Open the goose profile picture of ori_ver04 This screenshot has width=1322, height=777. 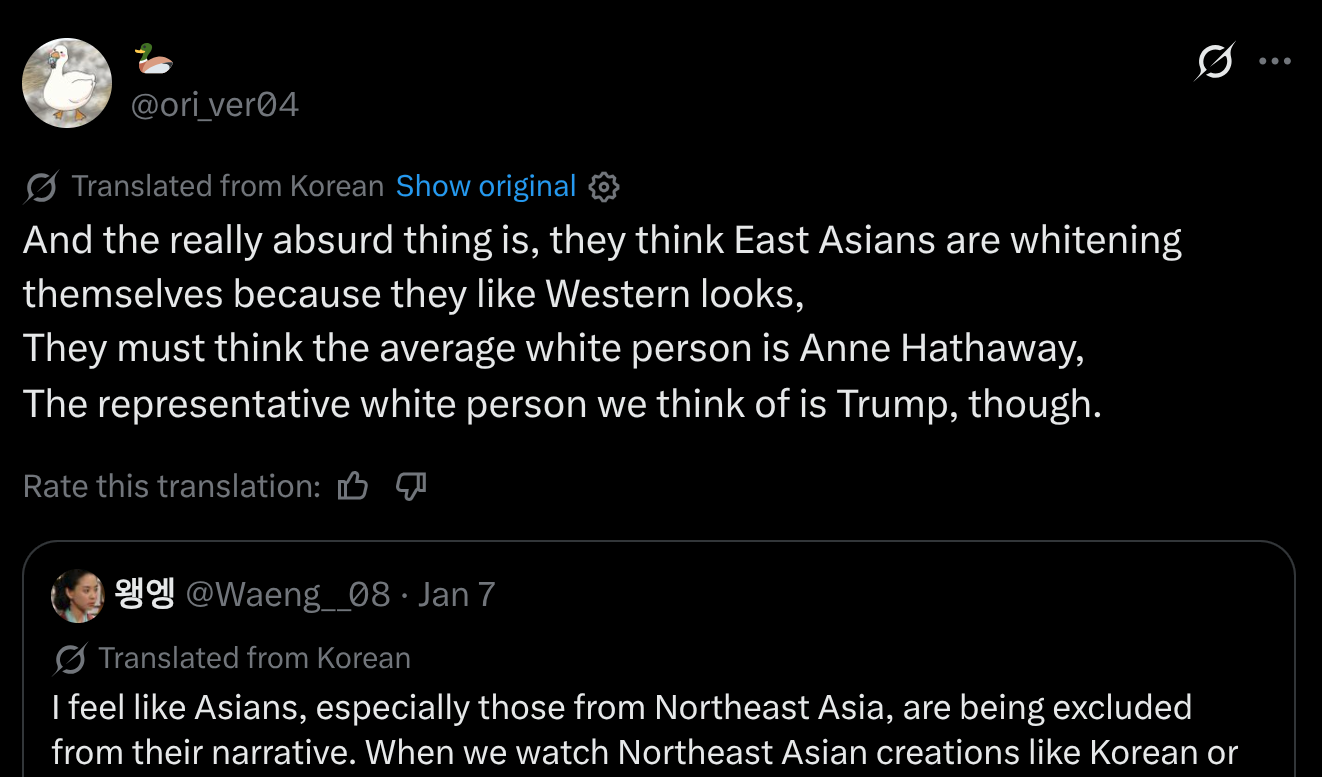pos(67,83)
